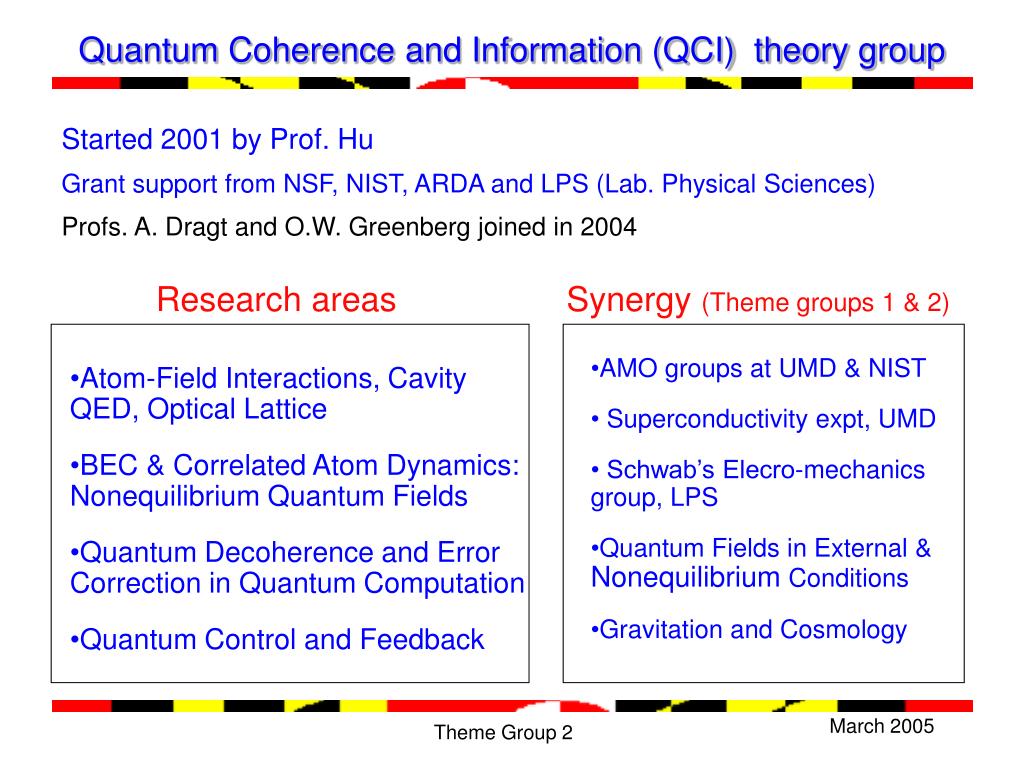Click the 'Grant support from NSF, NIST, ARDA and LPS' line
Image resolution: width=1024 pixels, height=768 pixels.
[468, 184]
